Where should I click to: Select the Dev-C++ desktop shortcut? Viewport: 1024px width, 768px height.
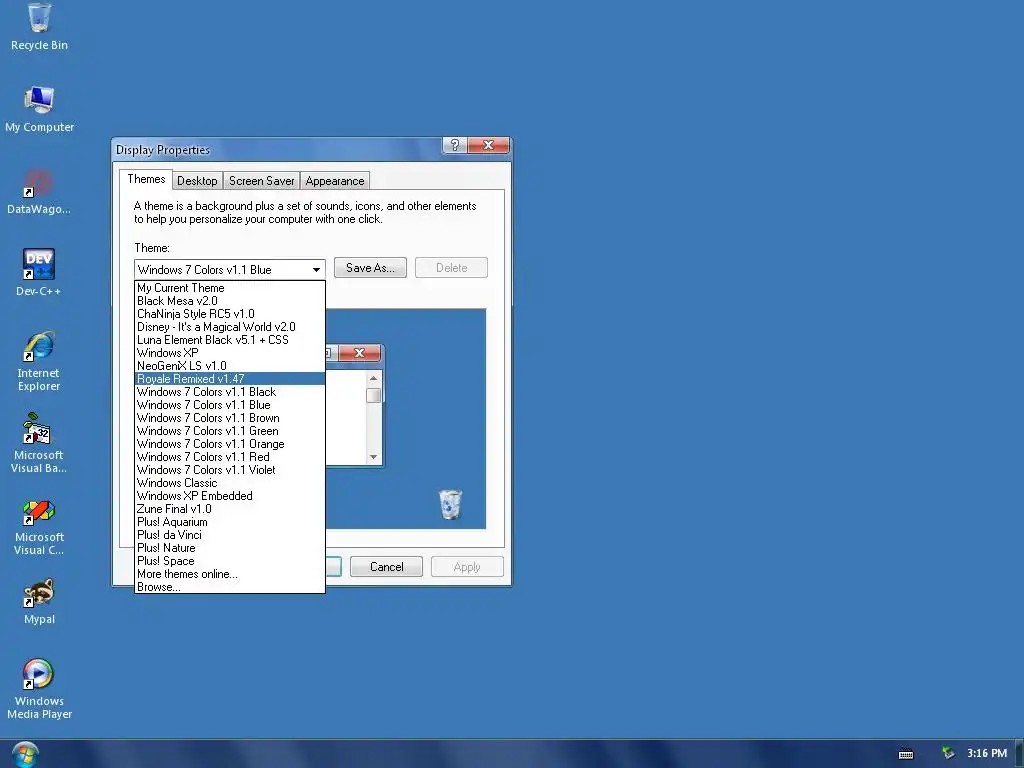(x=39, y=273)
